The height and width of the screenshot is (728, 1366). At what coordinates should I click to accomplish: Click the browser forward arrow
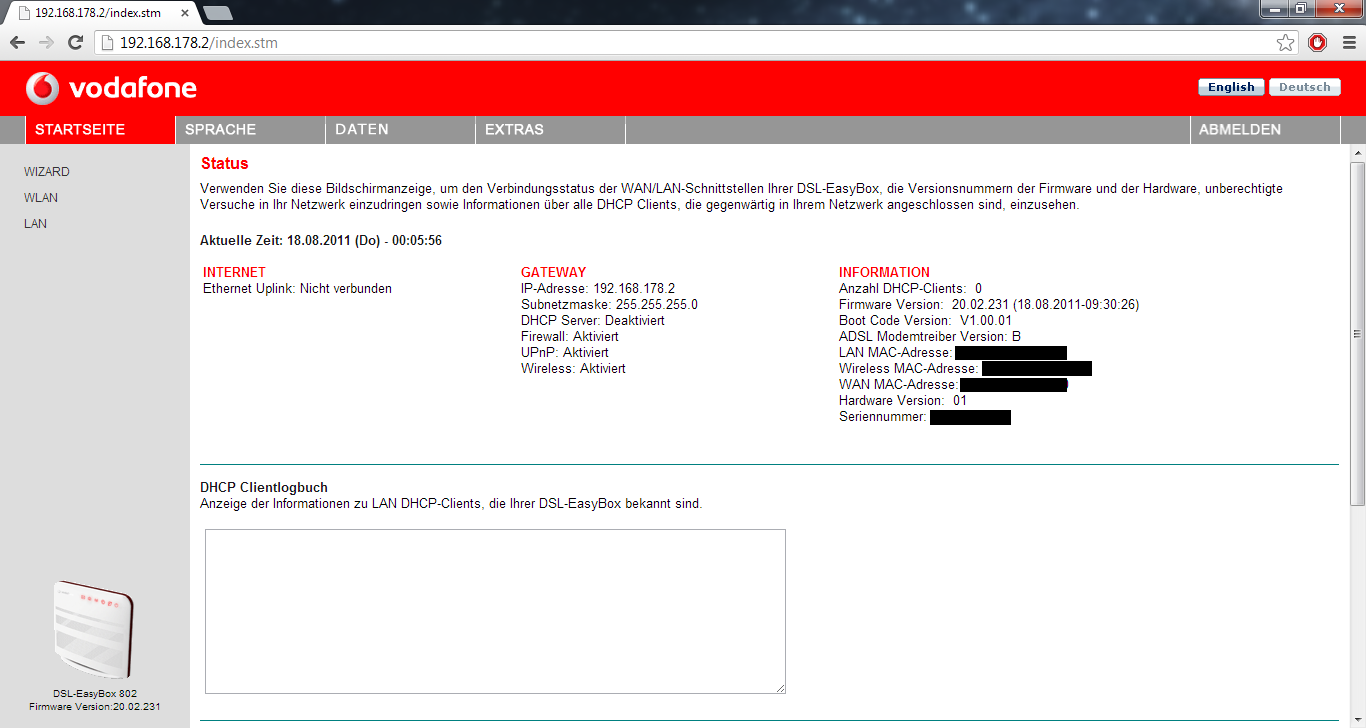pyautogui.click(x=46, y=43)
